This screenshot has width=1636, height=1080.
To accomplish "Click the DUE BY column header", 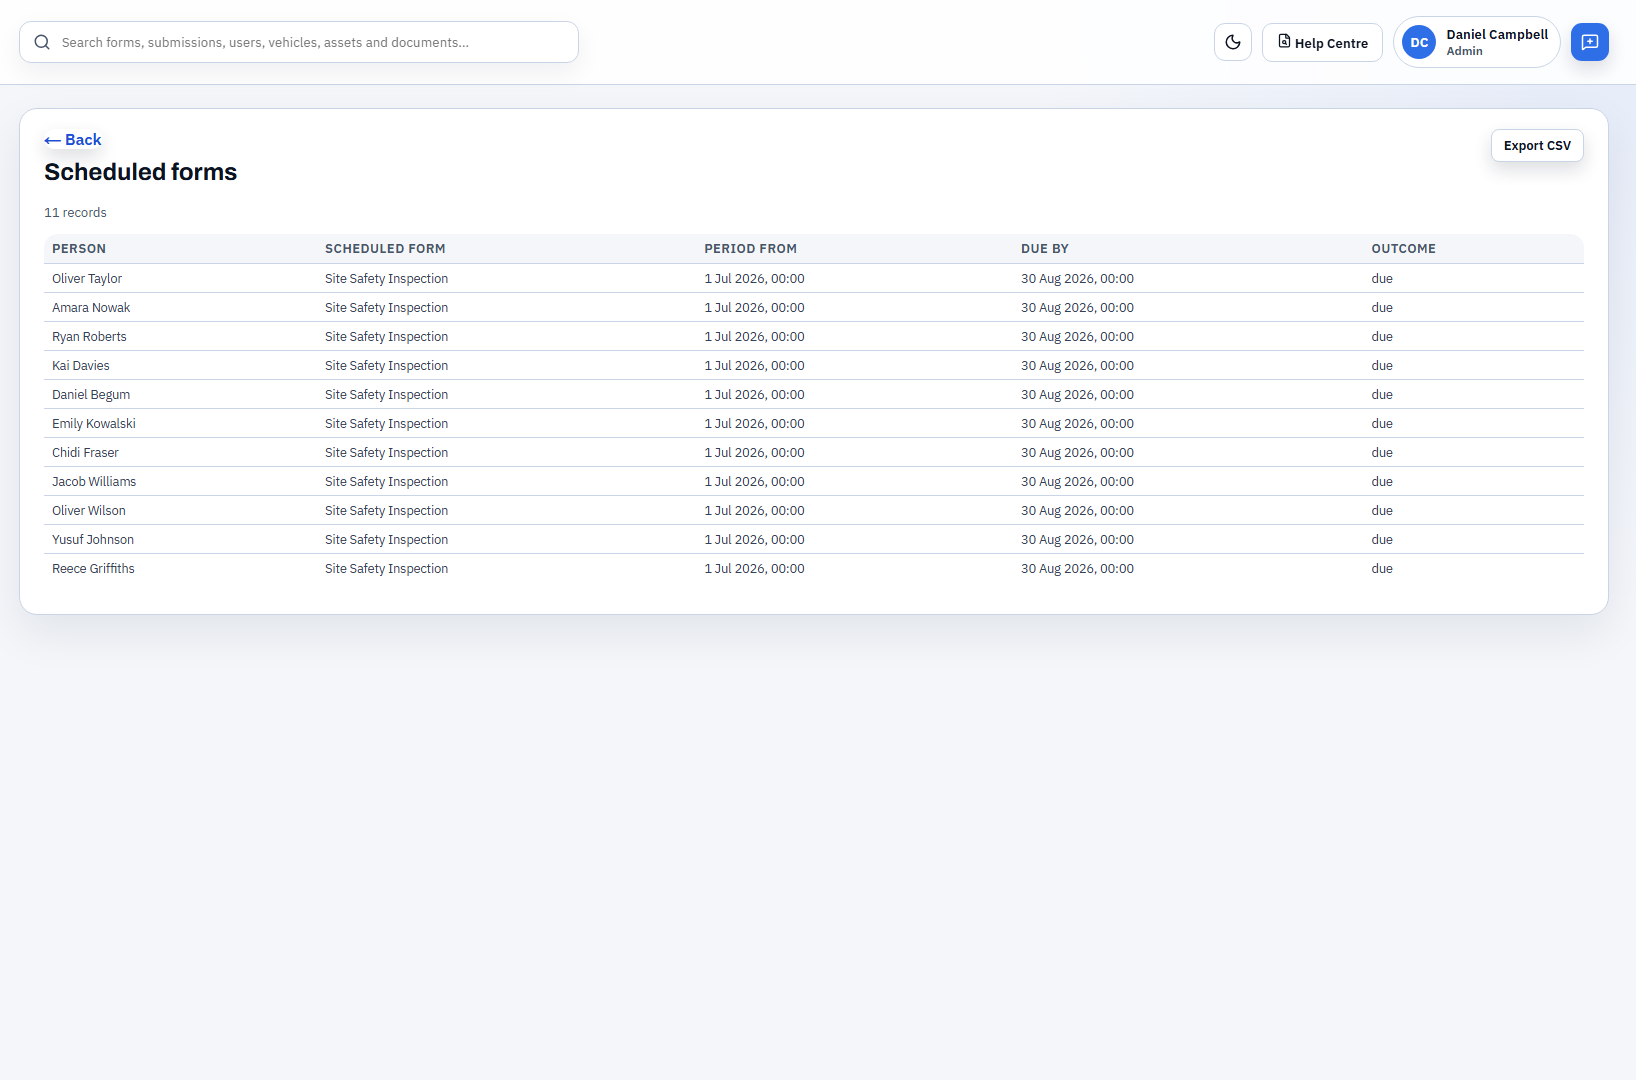I will [1045, 249].
